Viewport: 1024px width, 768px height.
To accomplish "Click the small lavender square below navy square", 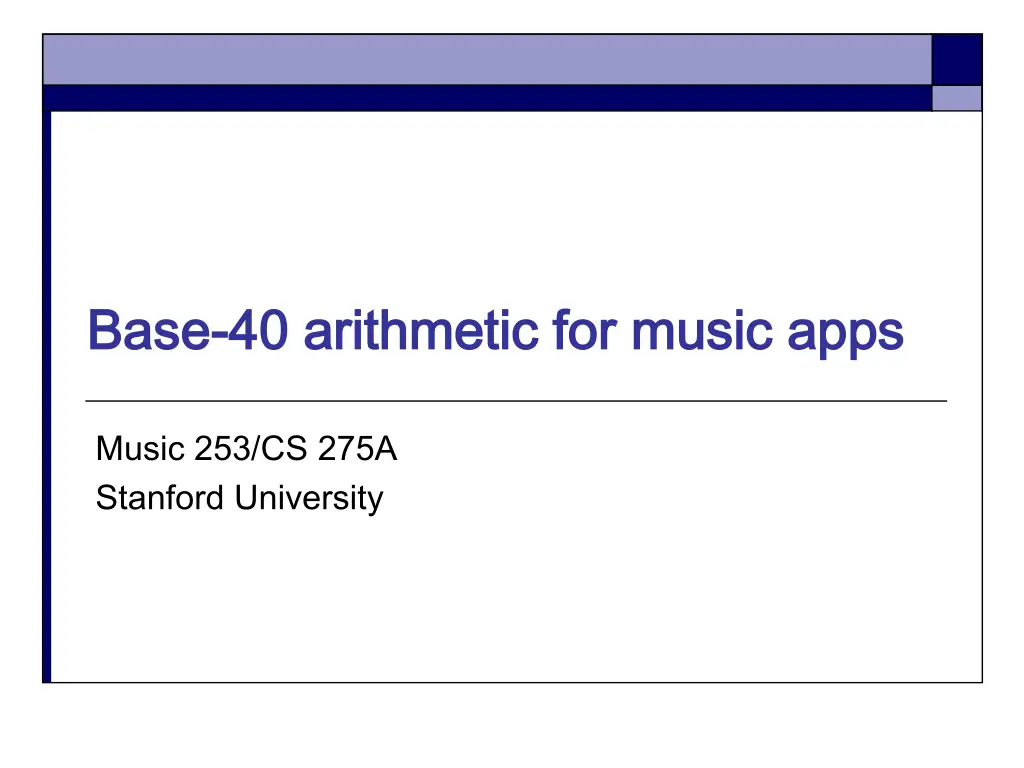I will click(x=956, y=98).
